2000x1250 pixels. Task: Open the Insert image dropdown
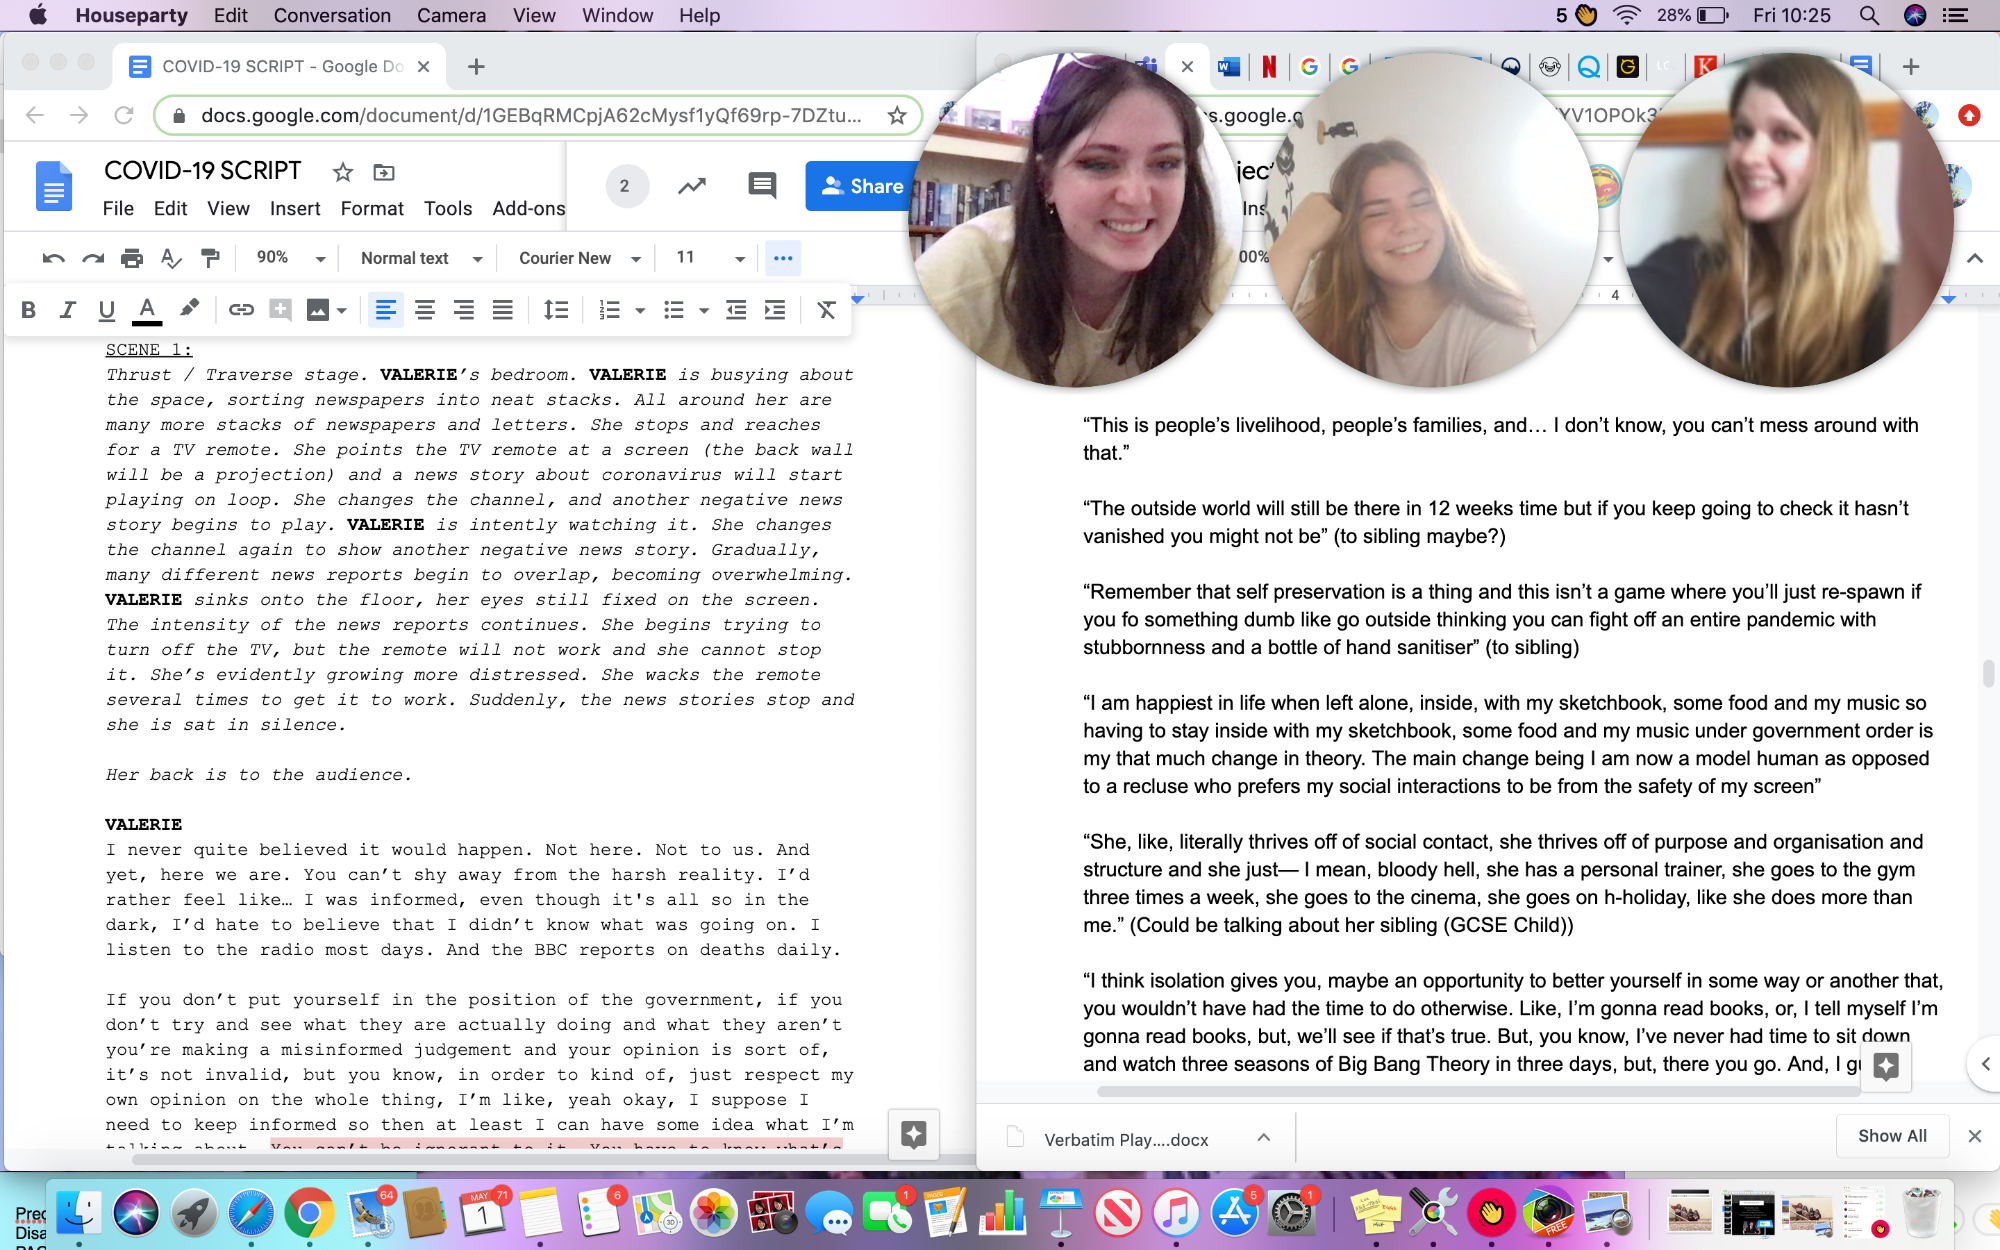[x=341, y=311]
